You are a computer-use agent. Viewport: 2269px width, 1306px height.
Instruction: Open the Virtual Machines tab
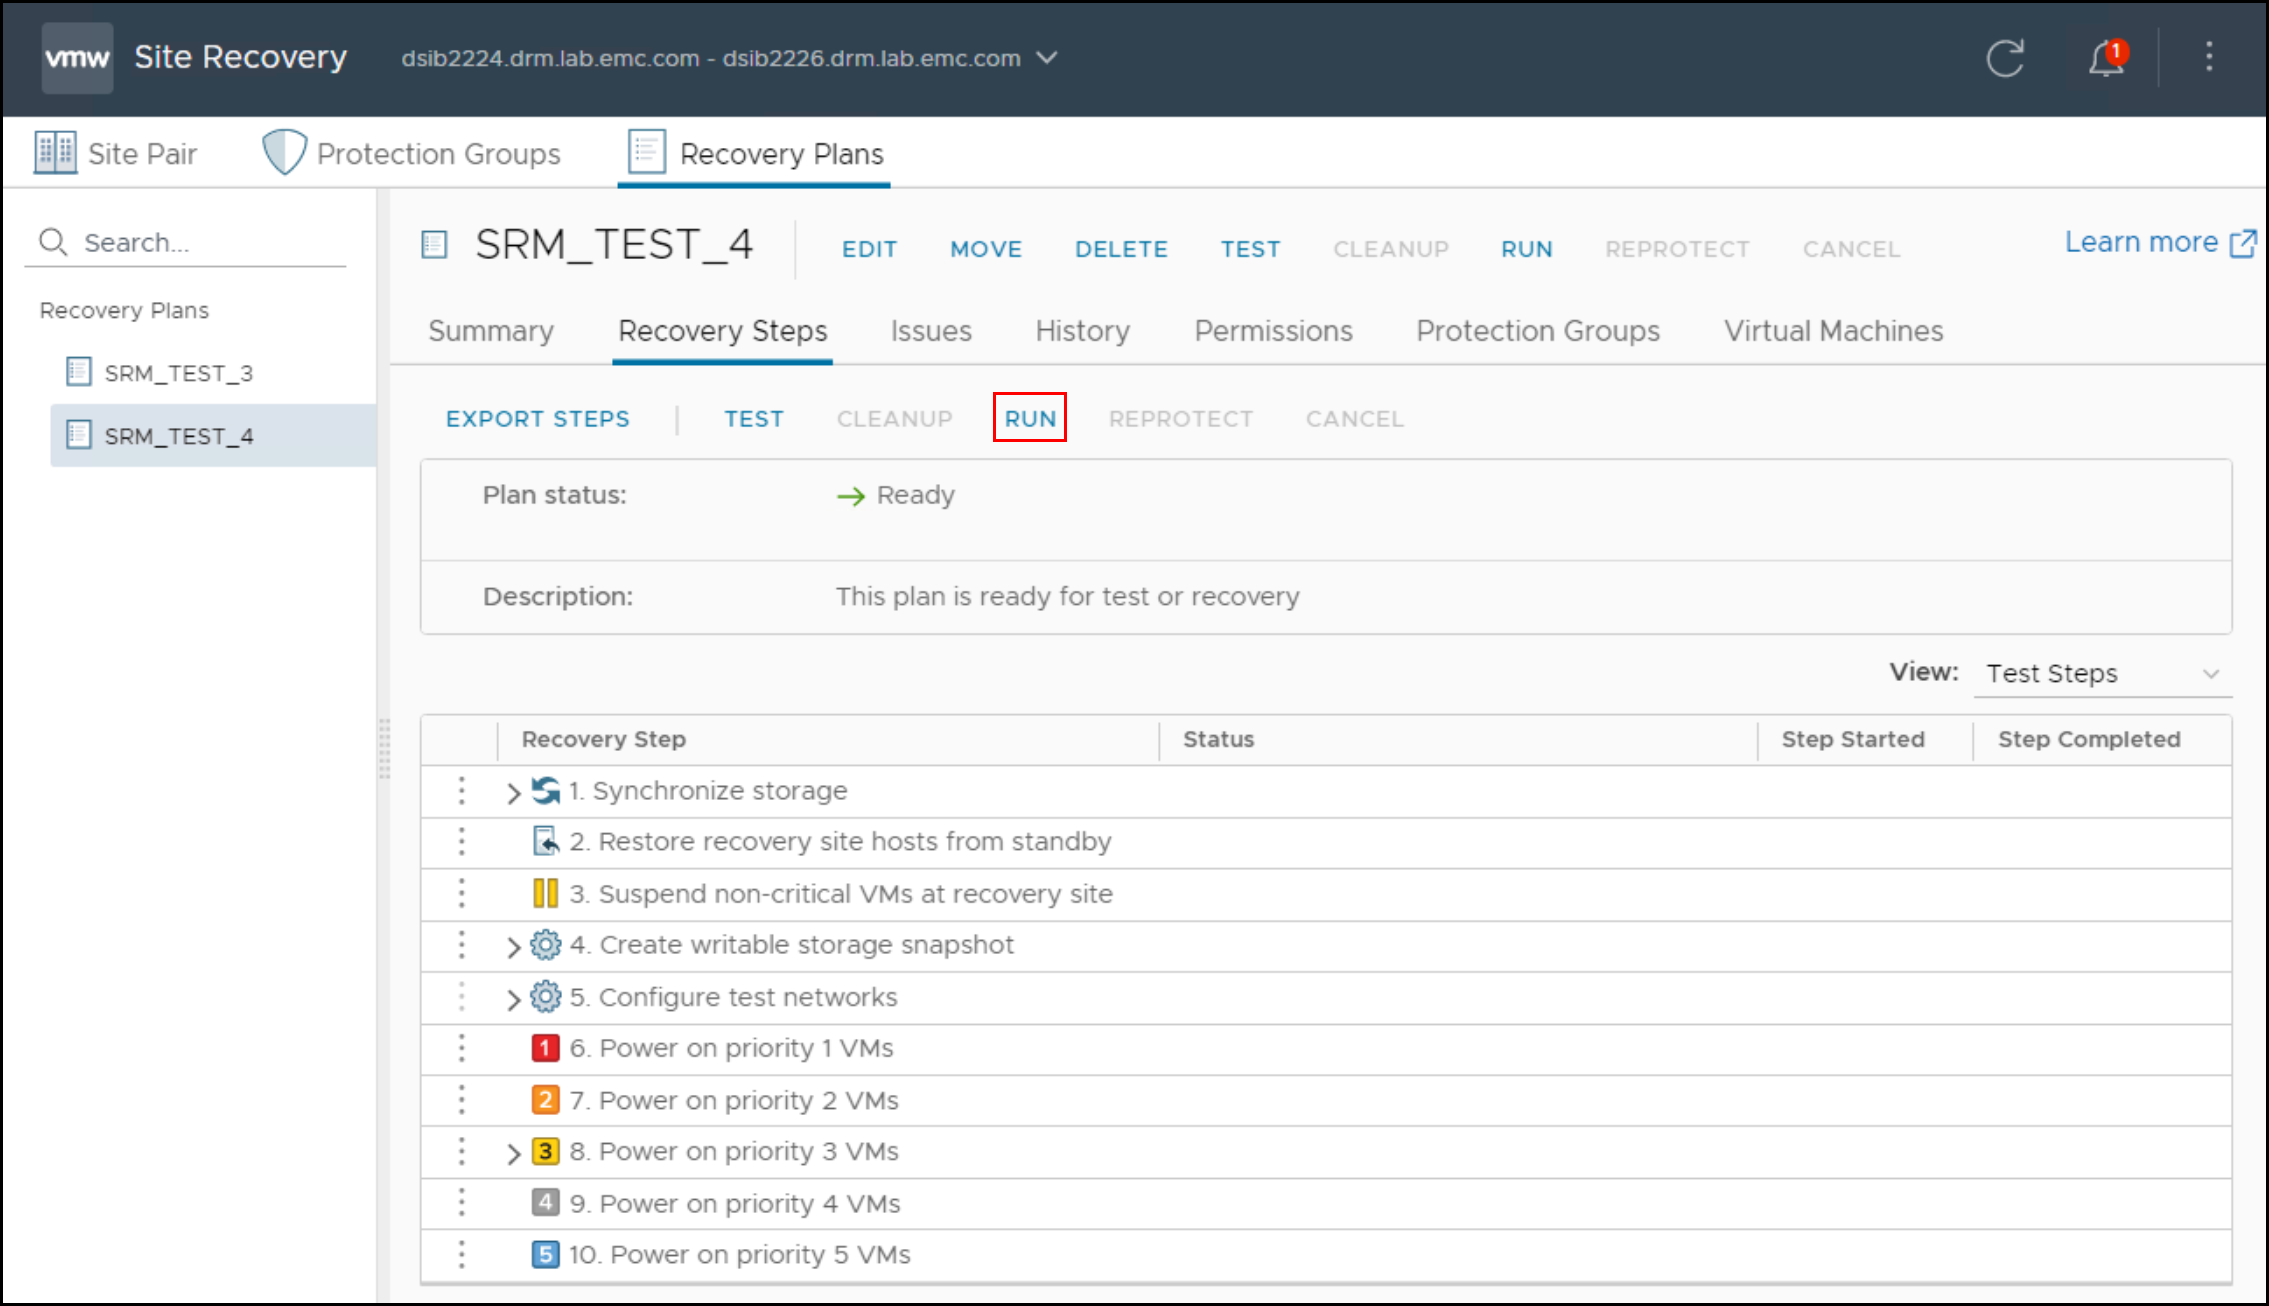[x=1833, y=331]
